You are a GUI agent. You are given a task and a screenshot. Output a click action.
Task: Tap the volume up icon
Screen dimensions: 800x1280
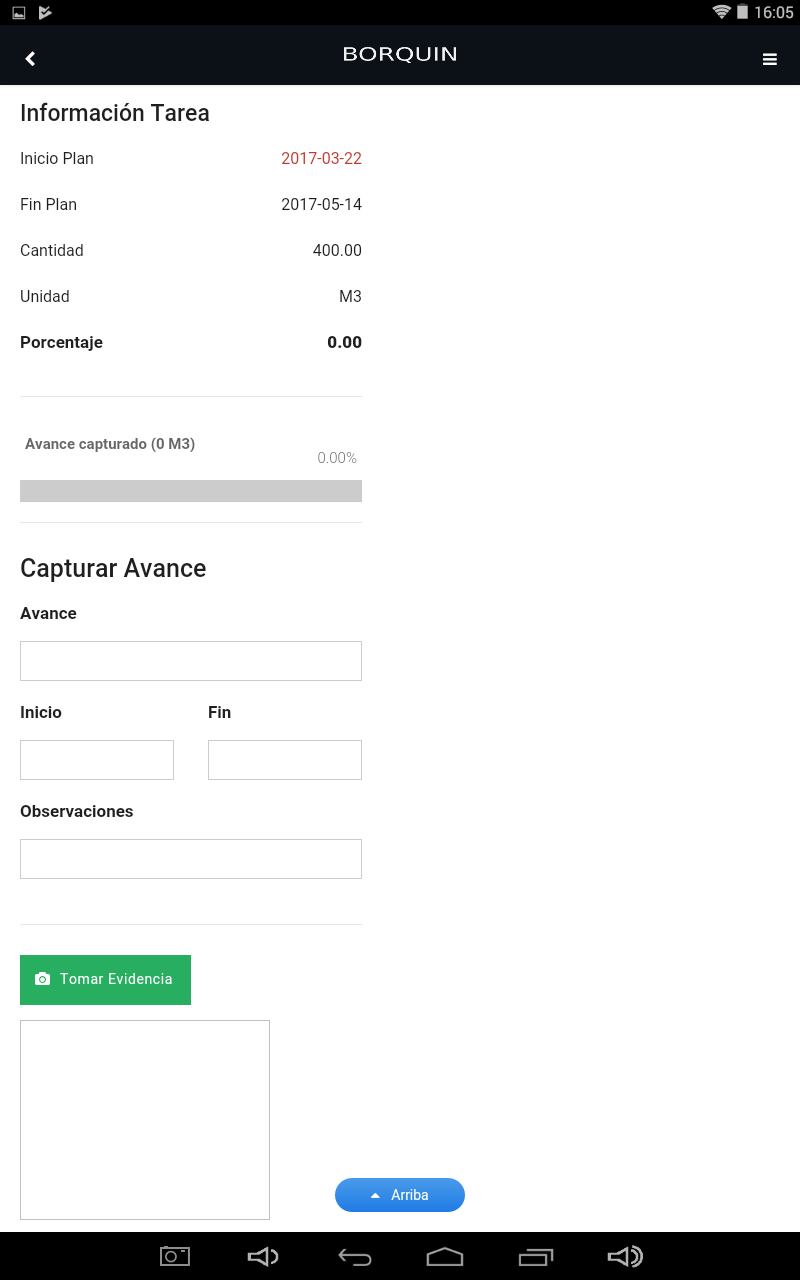[626, 1257]
